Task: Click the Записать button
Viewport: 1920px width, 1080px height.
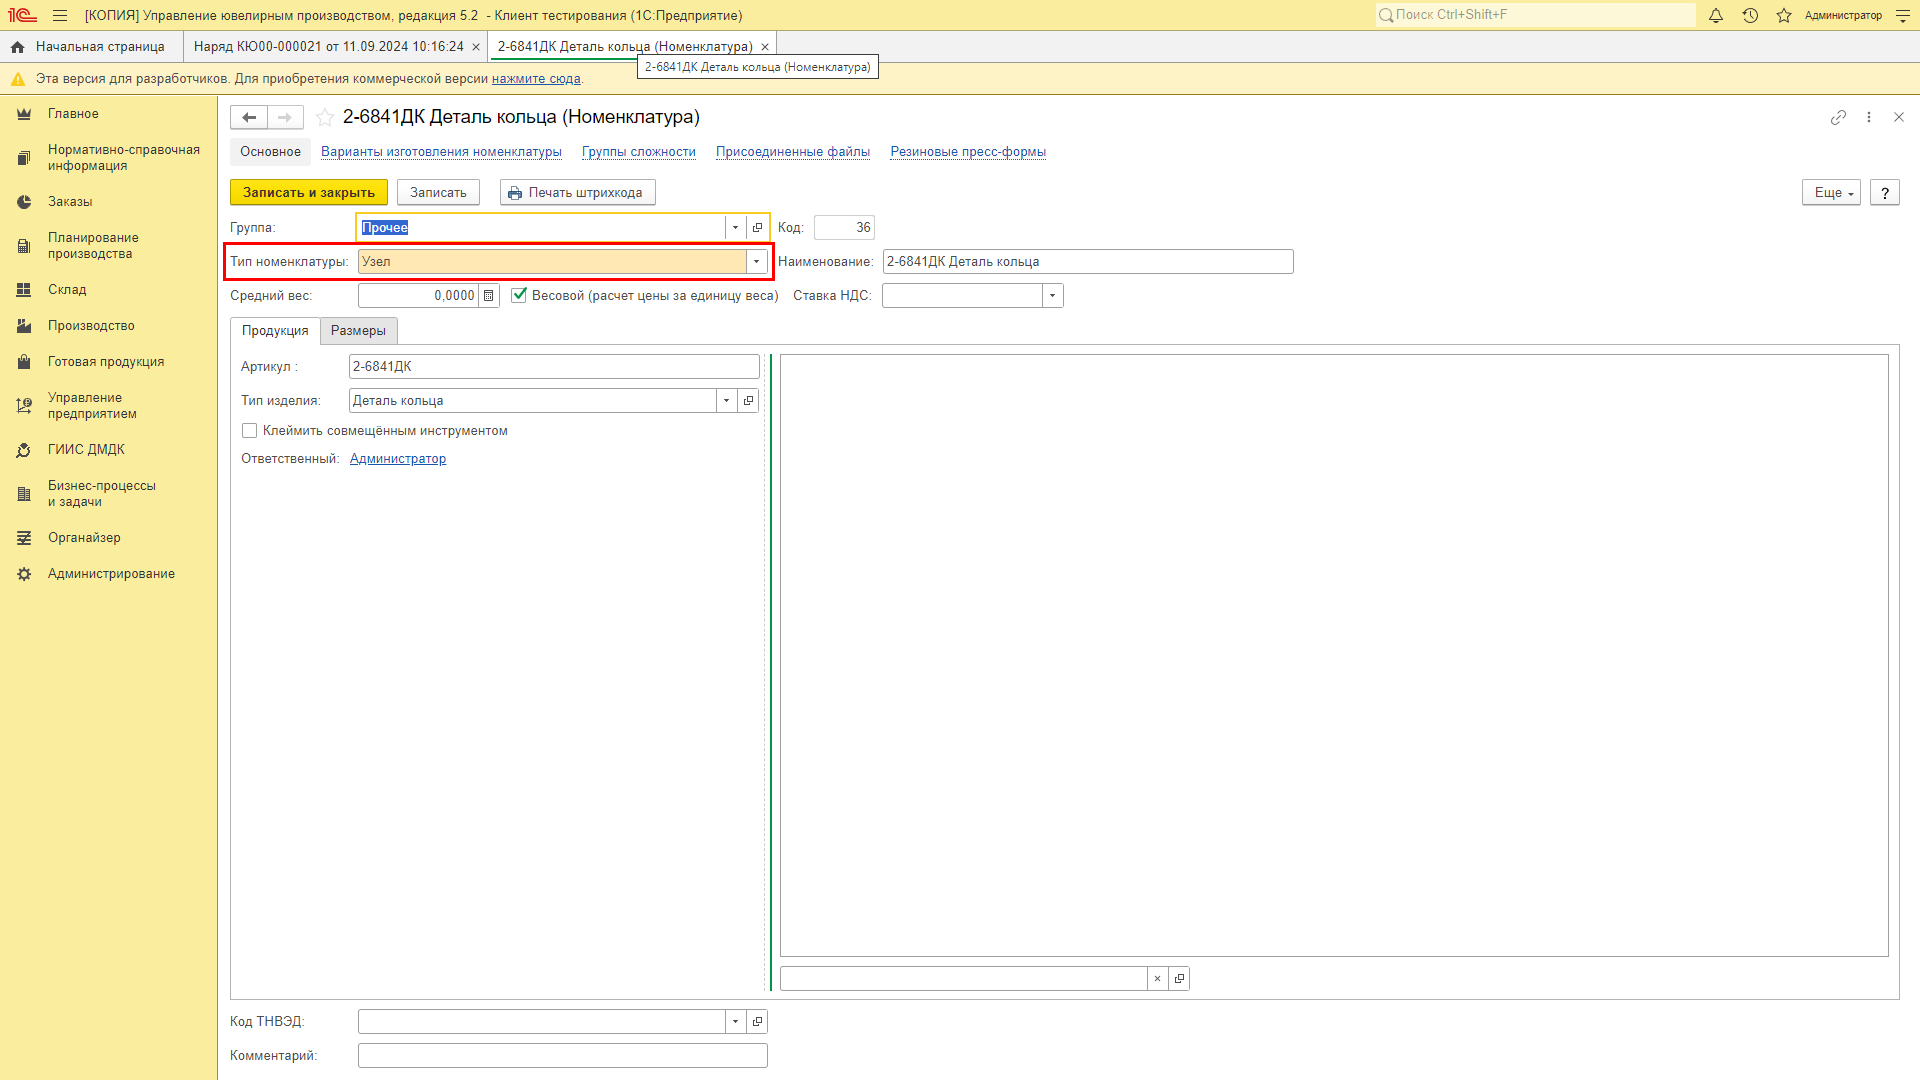Action: [x=438, y=193]
